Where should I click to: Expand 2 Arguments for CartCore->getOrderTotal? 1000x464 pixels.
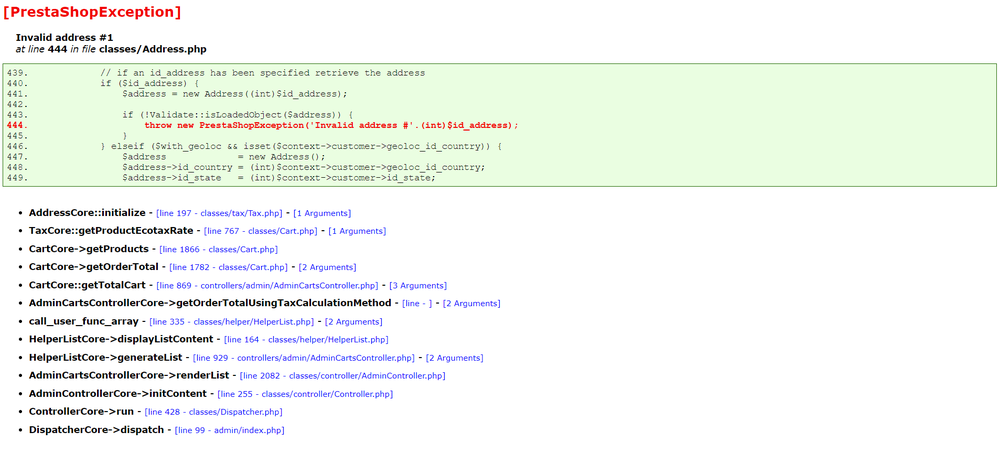point(328,267)
